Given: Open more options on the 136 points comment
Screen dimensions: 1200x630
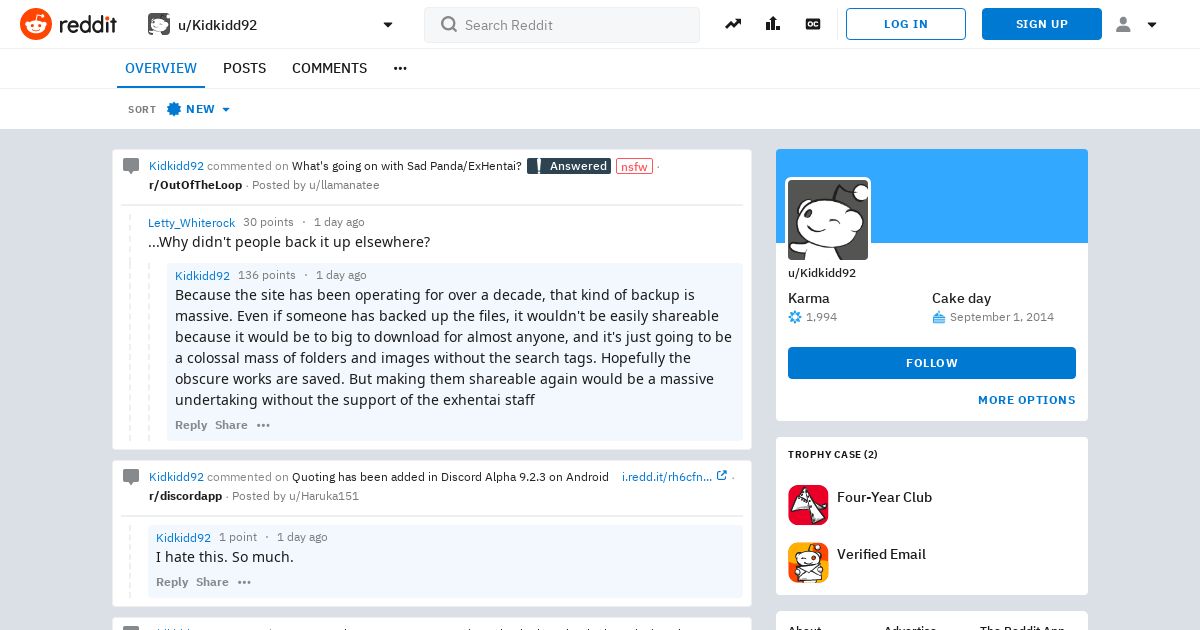Looking at the screenshot, I should (x=263, y=425).
